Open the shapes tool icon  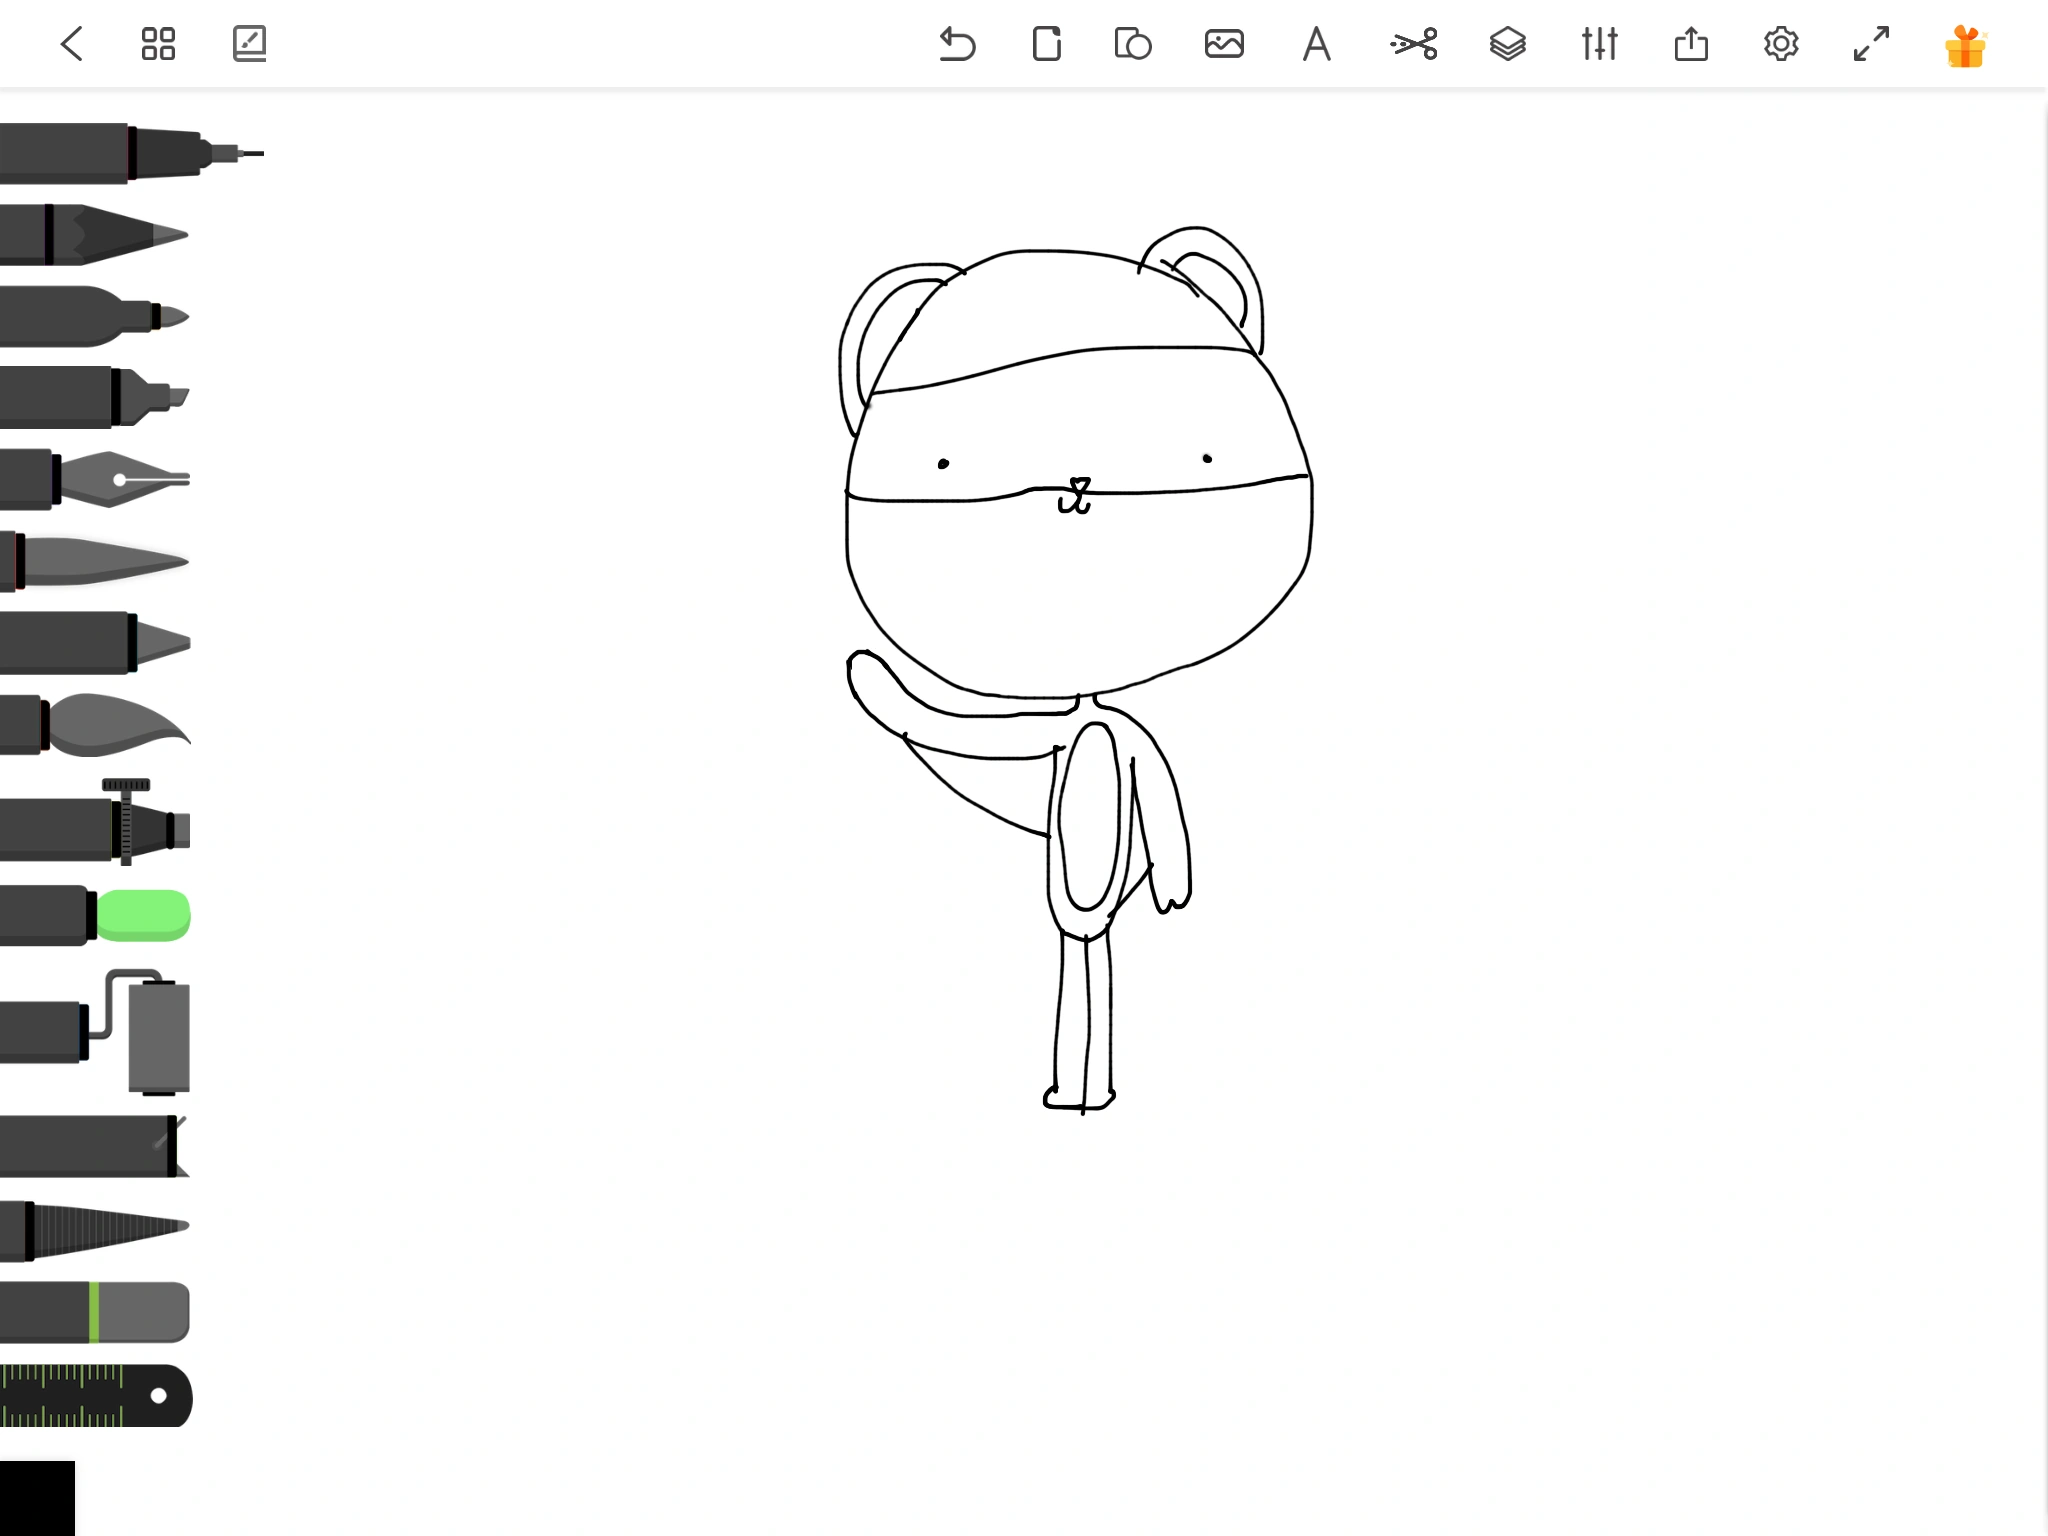pyautogui.click(x=1133, y=44)
